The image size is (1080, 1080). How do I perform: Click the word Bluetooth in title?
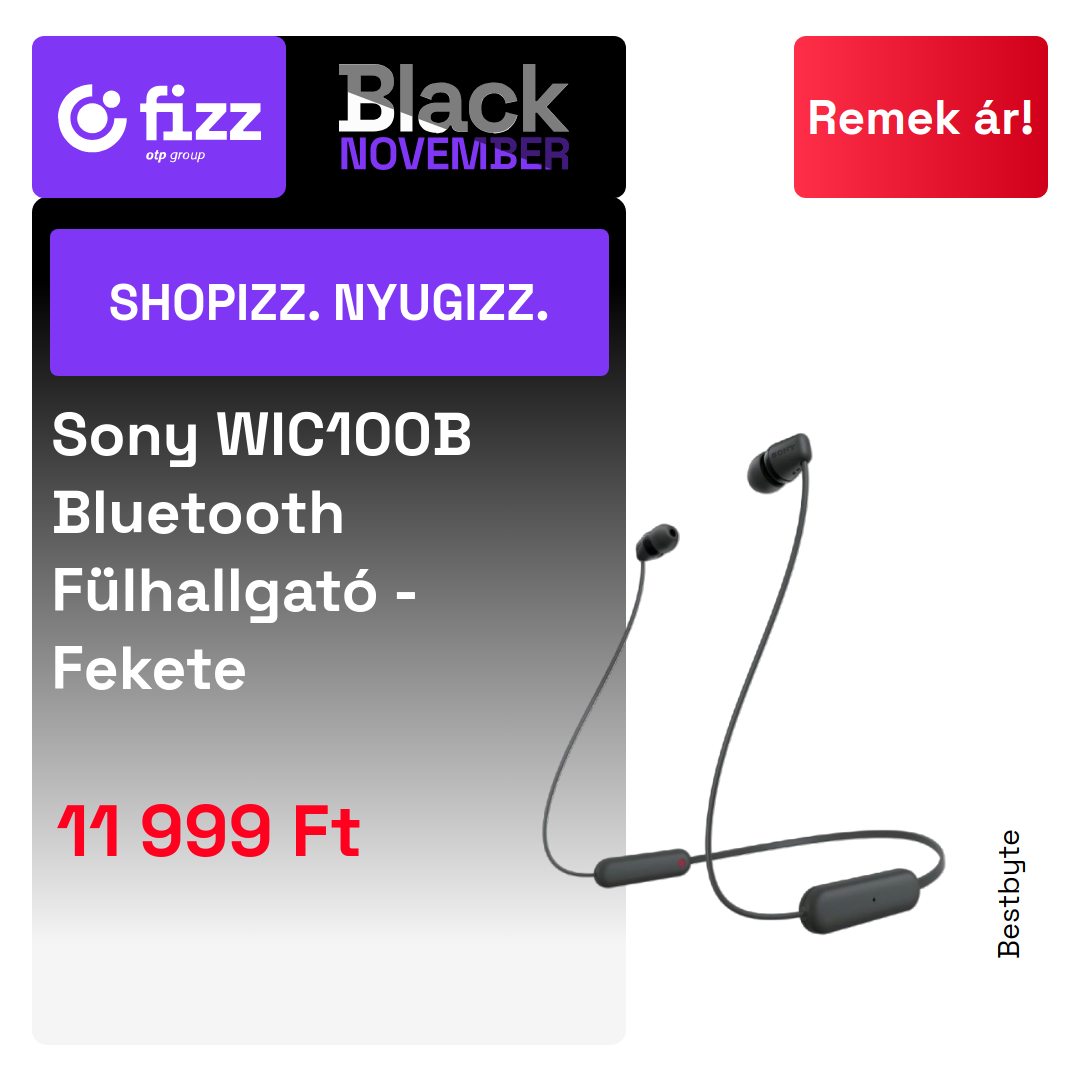pyautogui.click(x=198, y=512)
